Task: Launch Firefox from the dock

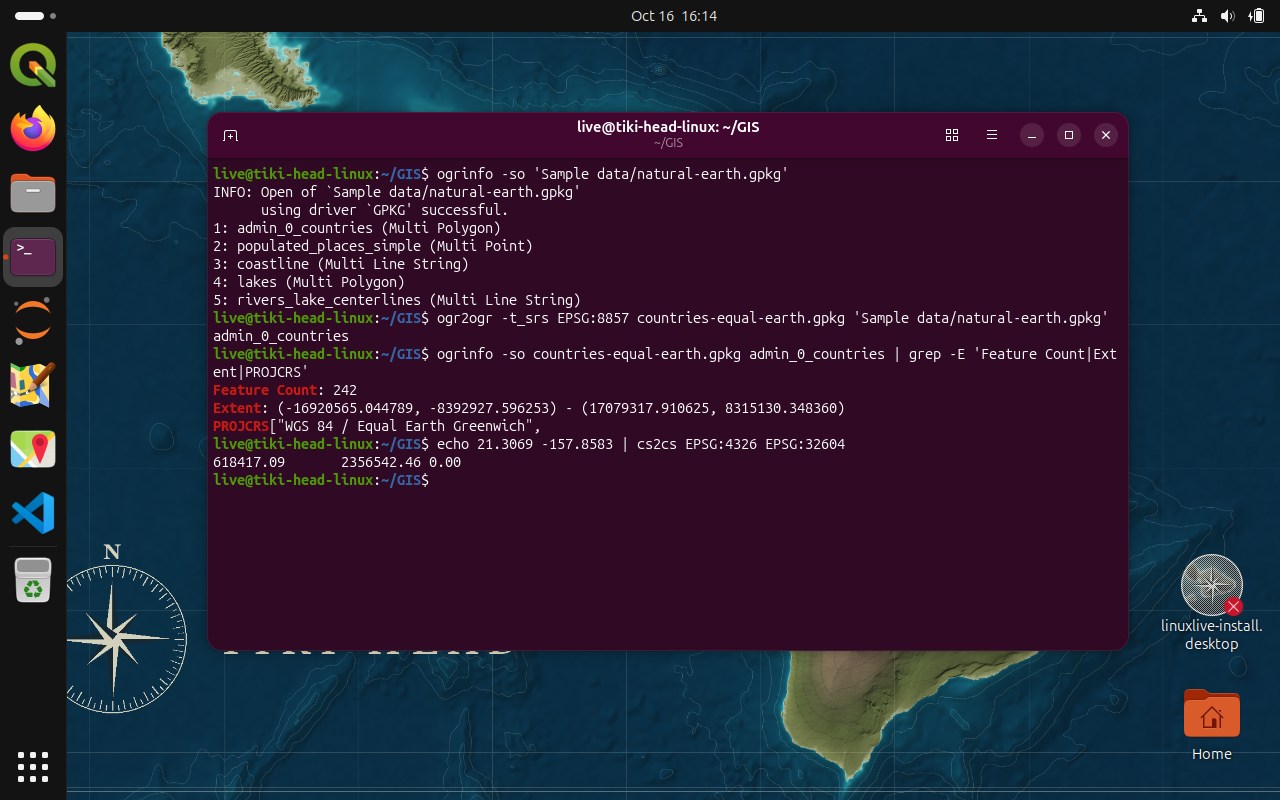Action: coord(33,129)
